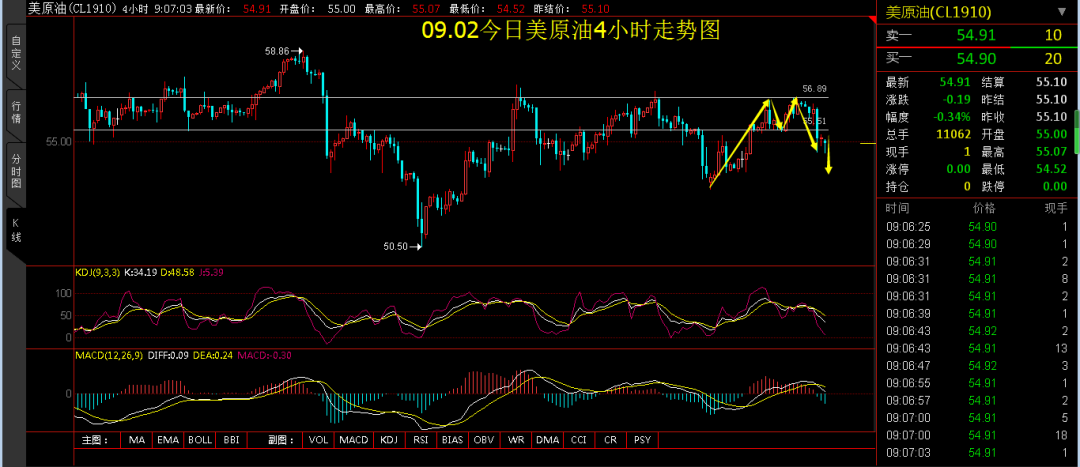Show the CR sub-chart indicator
Viewport: 1080px width, 467px height.
tap(610, 439)
